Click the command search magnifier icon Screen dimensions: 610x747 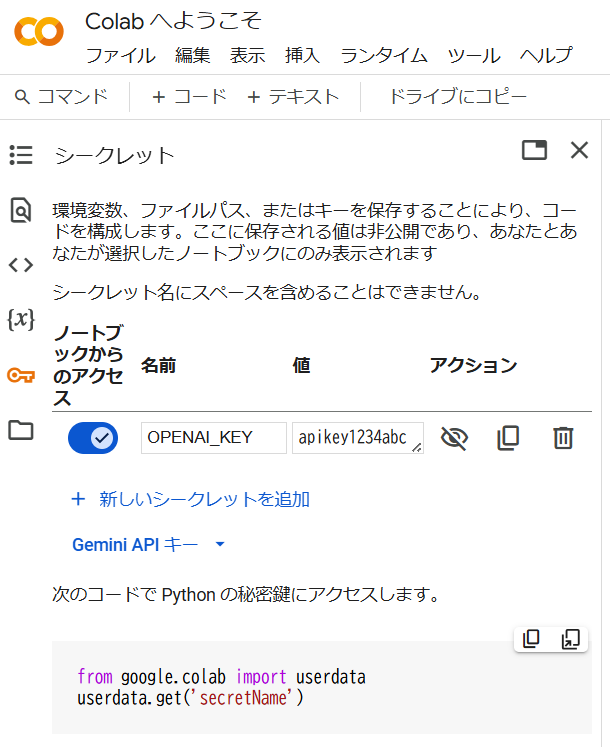(x=22, y=97)
